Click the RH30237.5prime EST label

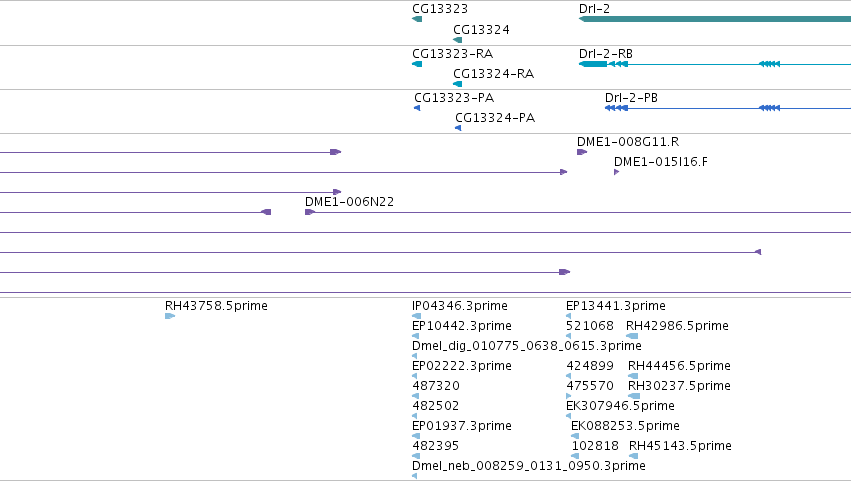click(x=679, y=387)
